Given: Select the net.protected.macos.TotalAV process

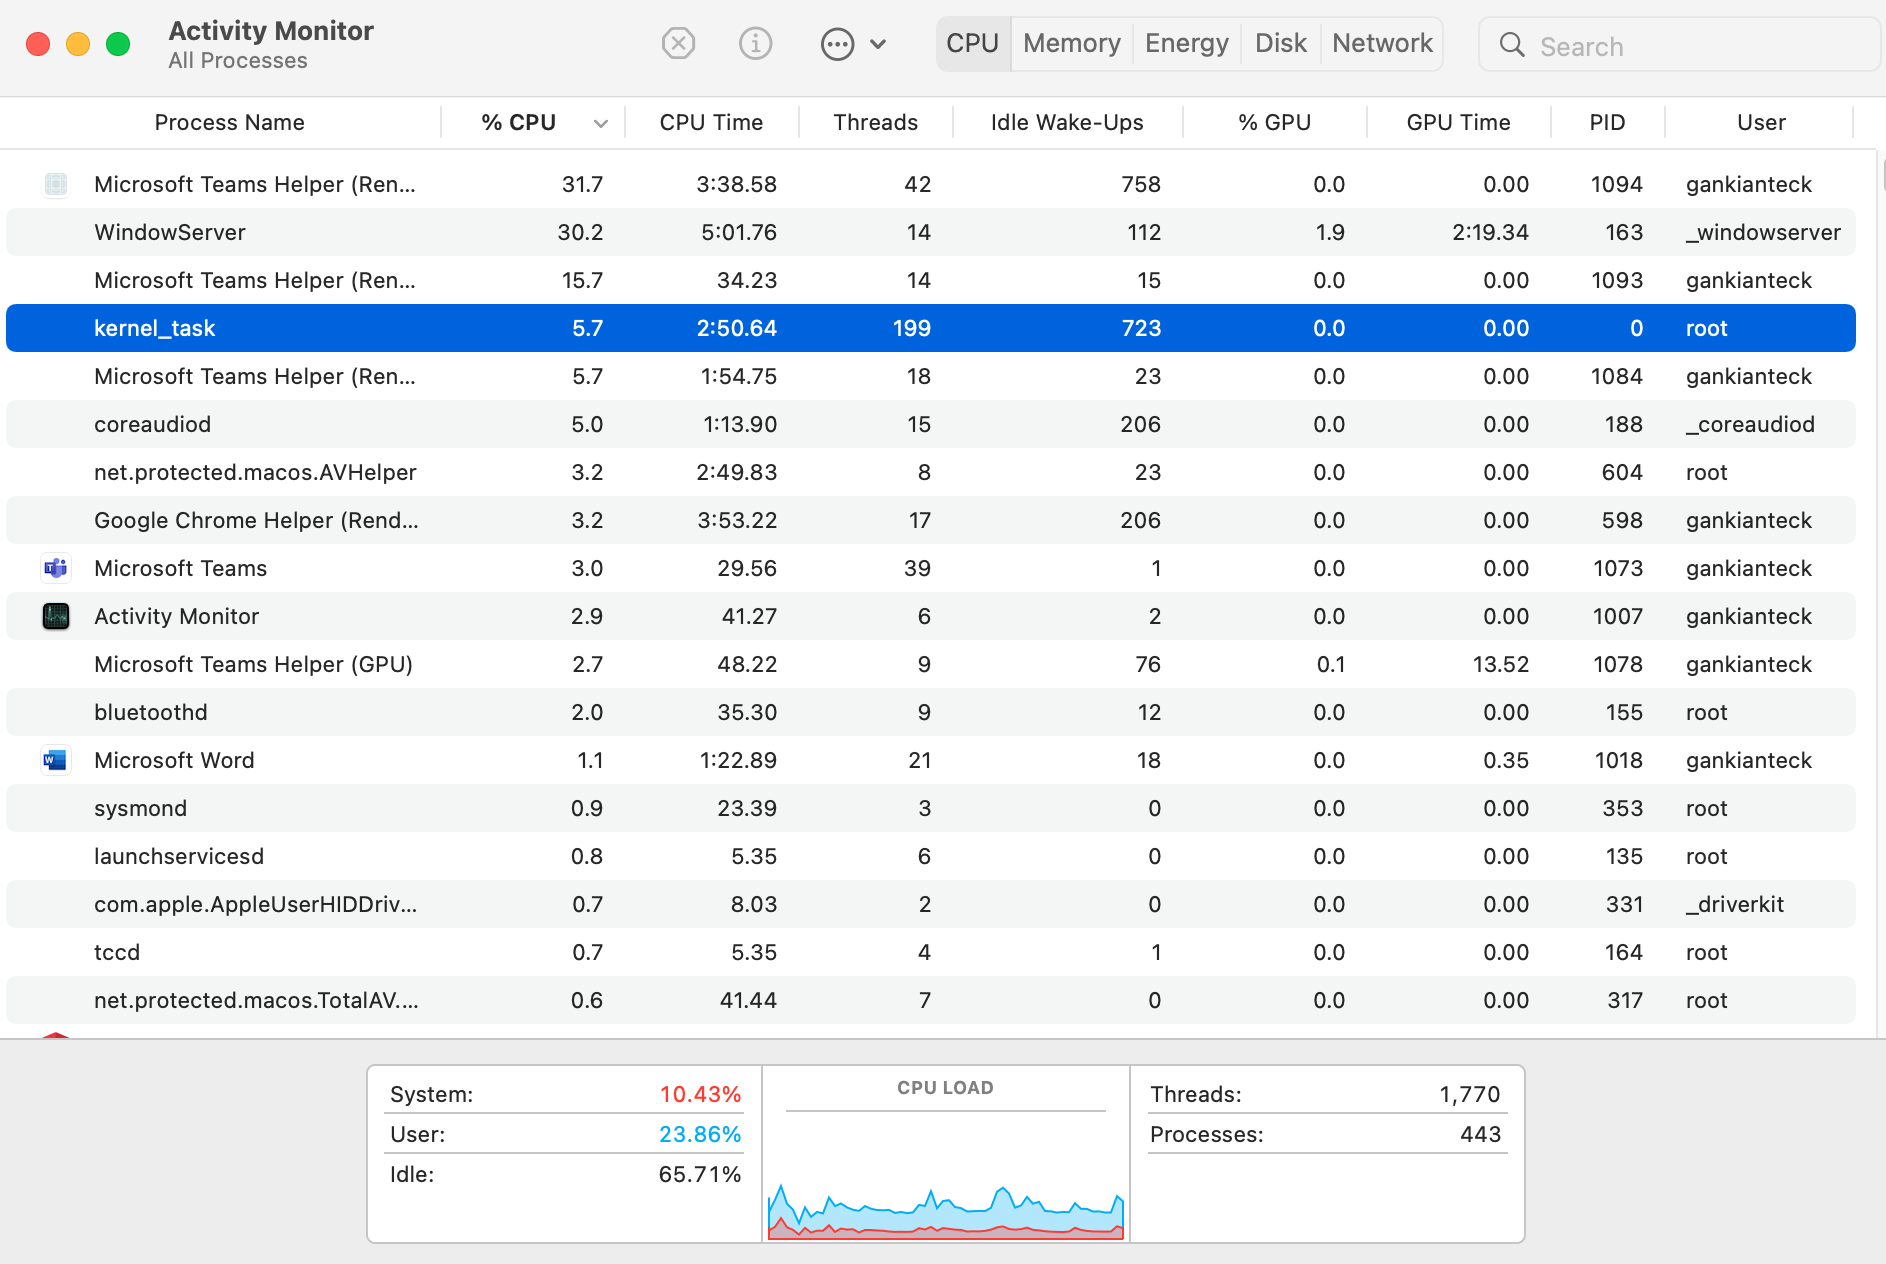Looking at the screenshot, I should point(931,1000).
